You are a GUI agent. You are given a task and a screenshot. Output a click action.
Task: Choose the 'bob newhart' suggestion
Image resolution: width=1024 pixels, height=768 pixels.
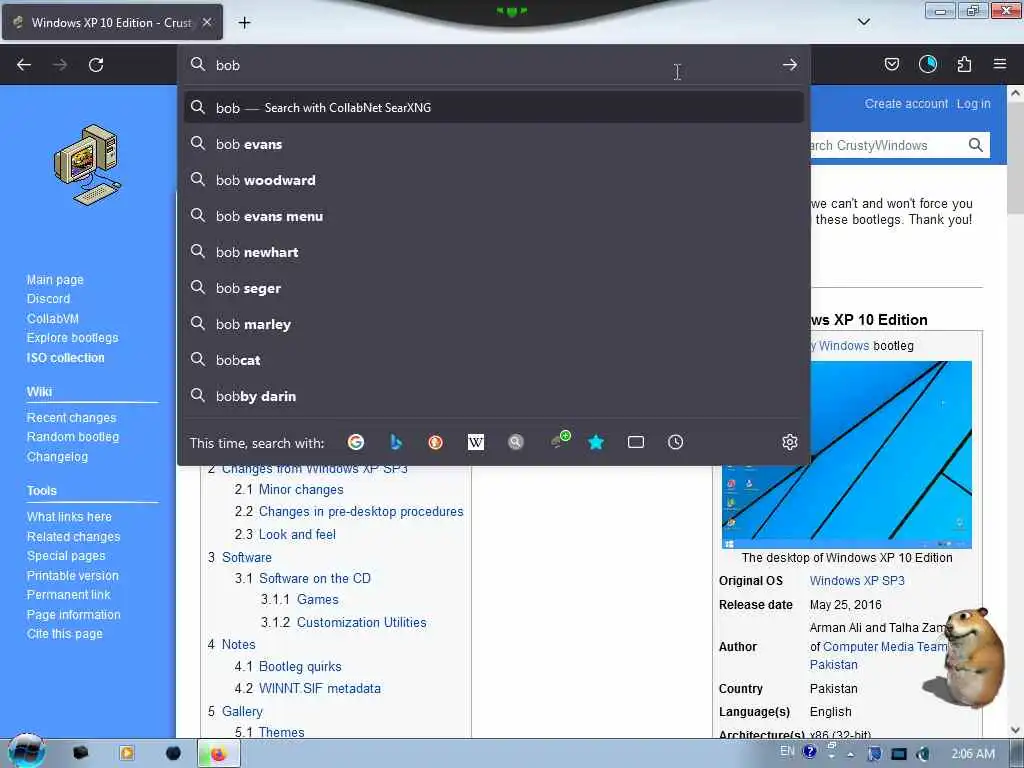pos(494,252)
